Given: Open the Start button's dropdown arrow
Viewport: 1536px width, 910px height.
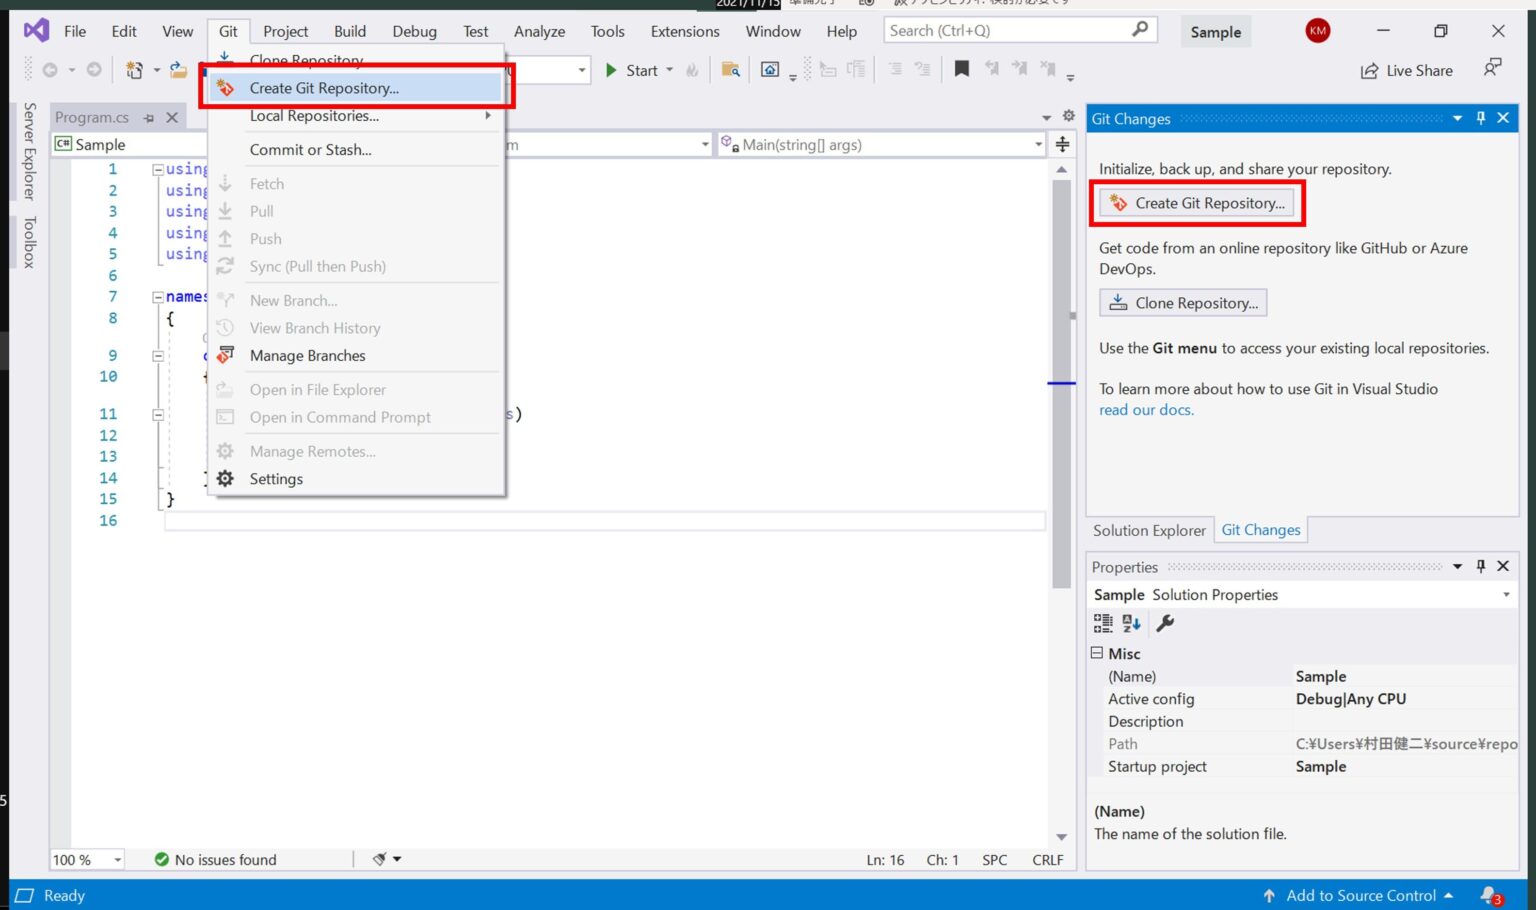Looking at the screenshot, I should tap(669, 70).
